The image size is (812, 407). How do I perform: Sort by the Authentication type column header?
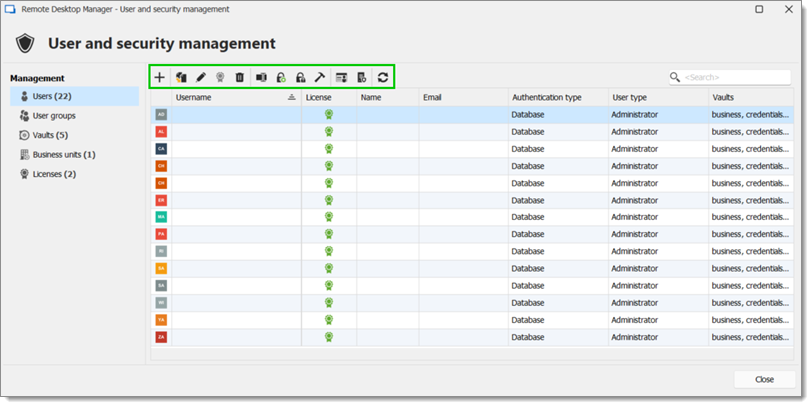[558, 97]
